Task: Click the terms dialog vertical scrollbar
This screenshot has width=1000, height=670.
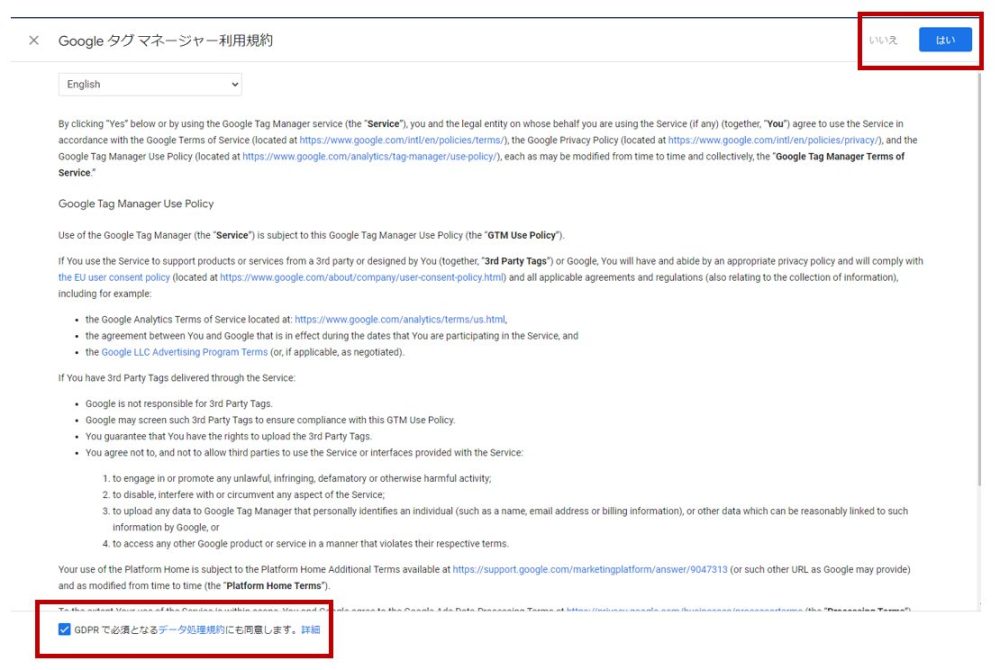Action: tap(980, 280)
